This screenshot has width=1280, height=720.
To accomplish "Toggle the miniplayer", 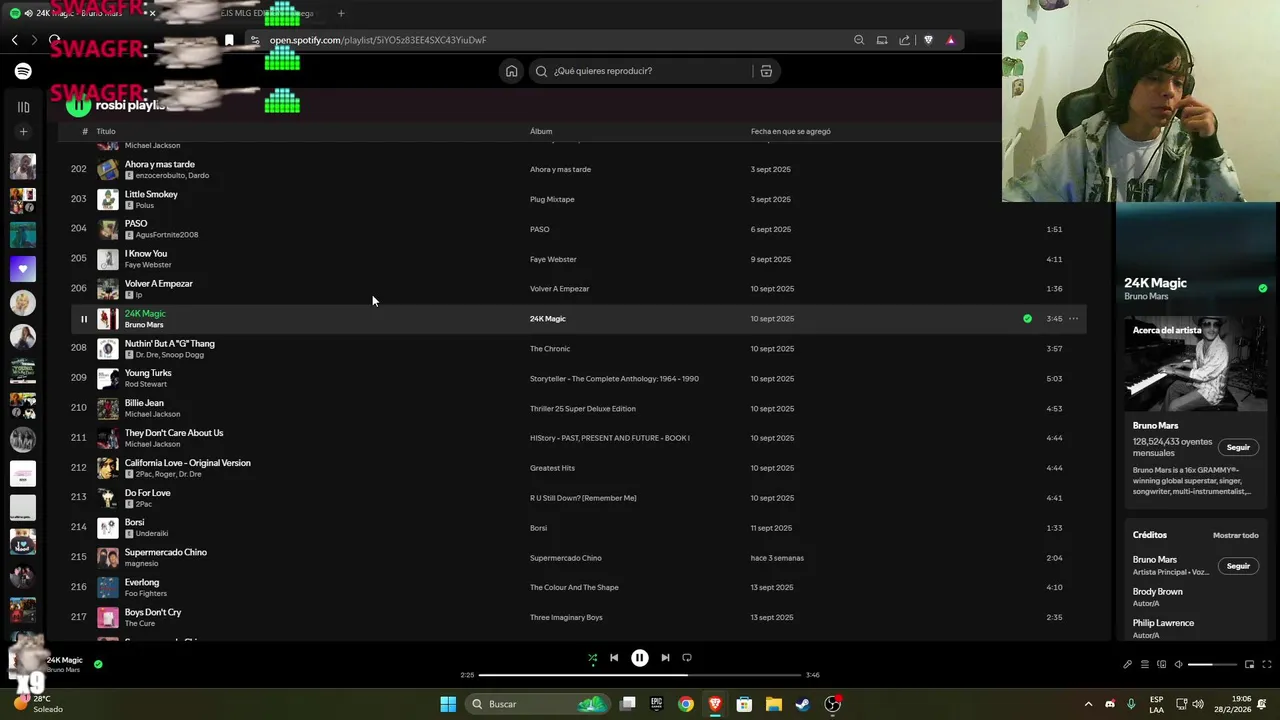I will click(x=1249, y=664).
